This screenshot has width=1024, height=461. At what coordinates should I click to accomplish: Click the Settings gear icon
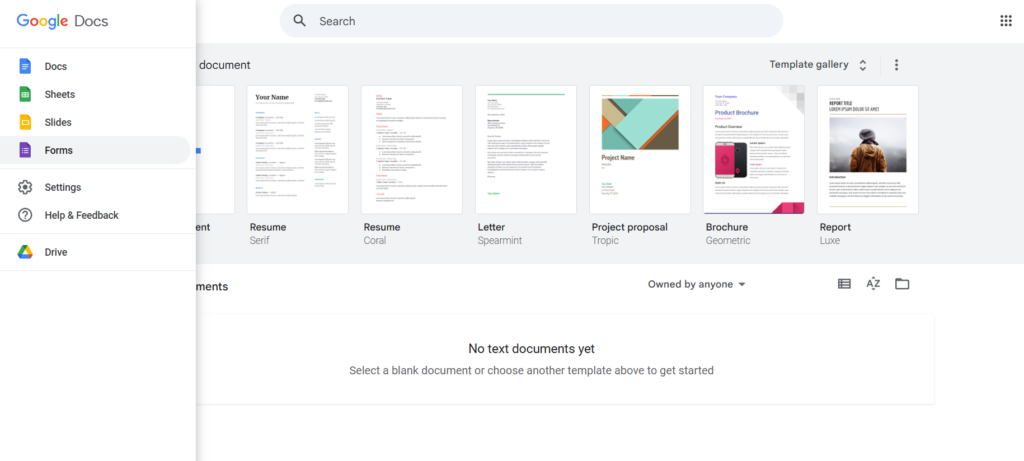[x=26, y=187]
